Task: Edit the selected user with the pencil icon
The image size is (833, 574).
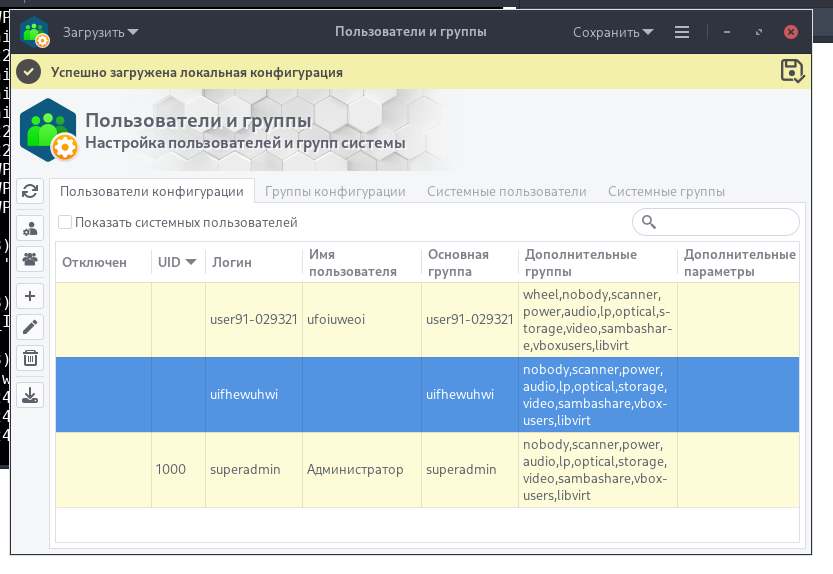Action: 31,327
